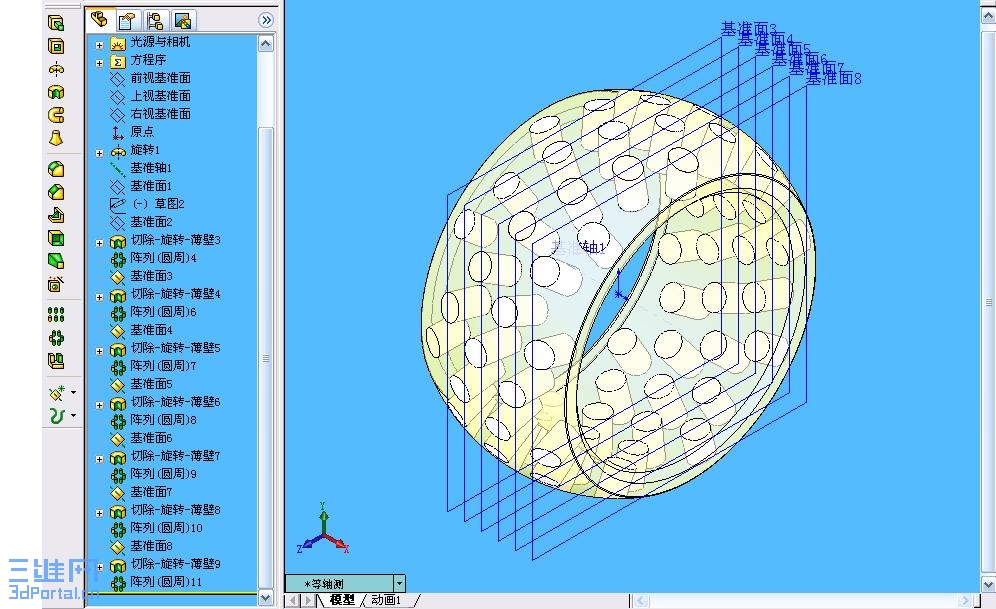Select the Extruded Boss/Base tool
This screenshot has width=996, height=609.
(56, 23)
